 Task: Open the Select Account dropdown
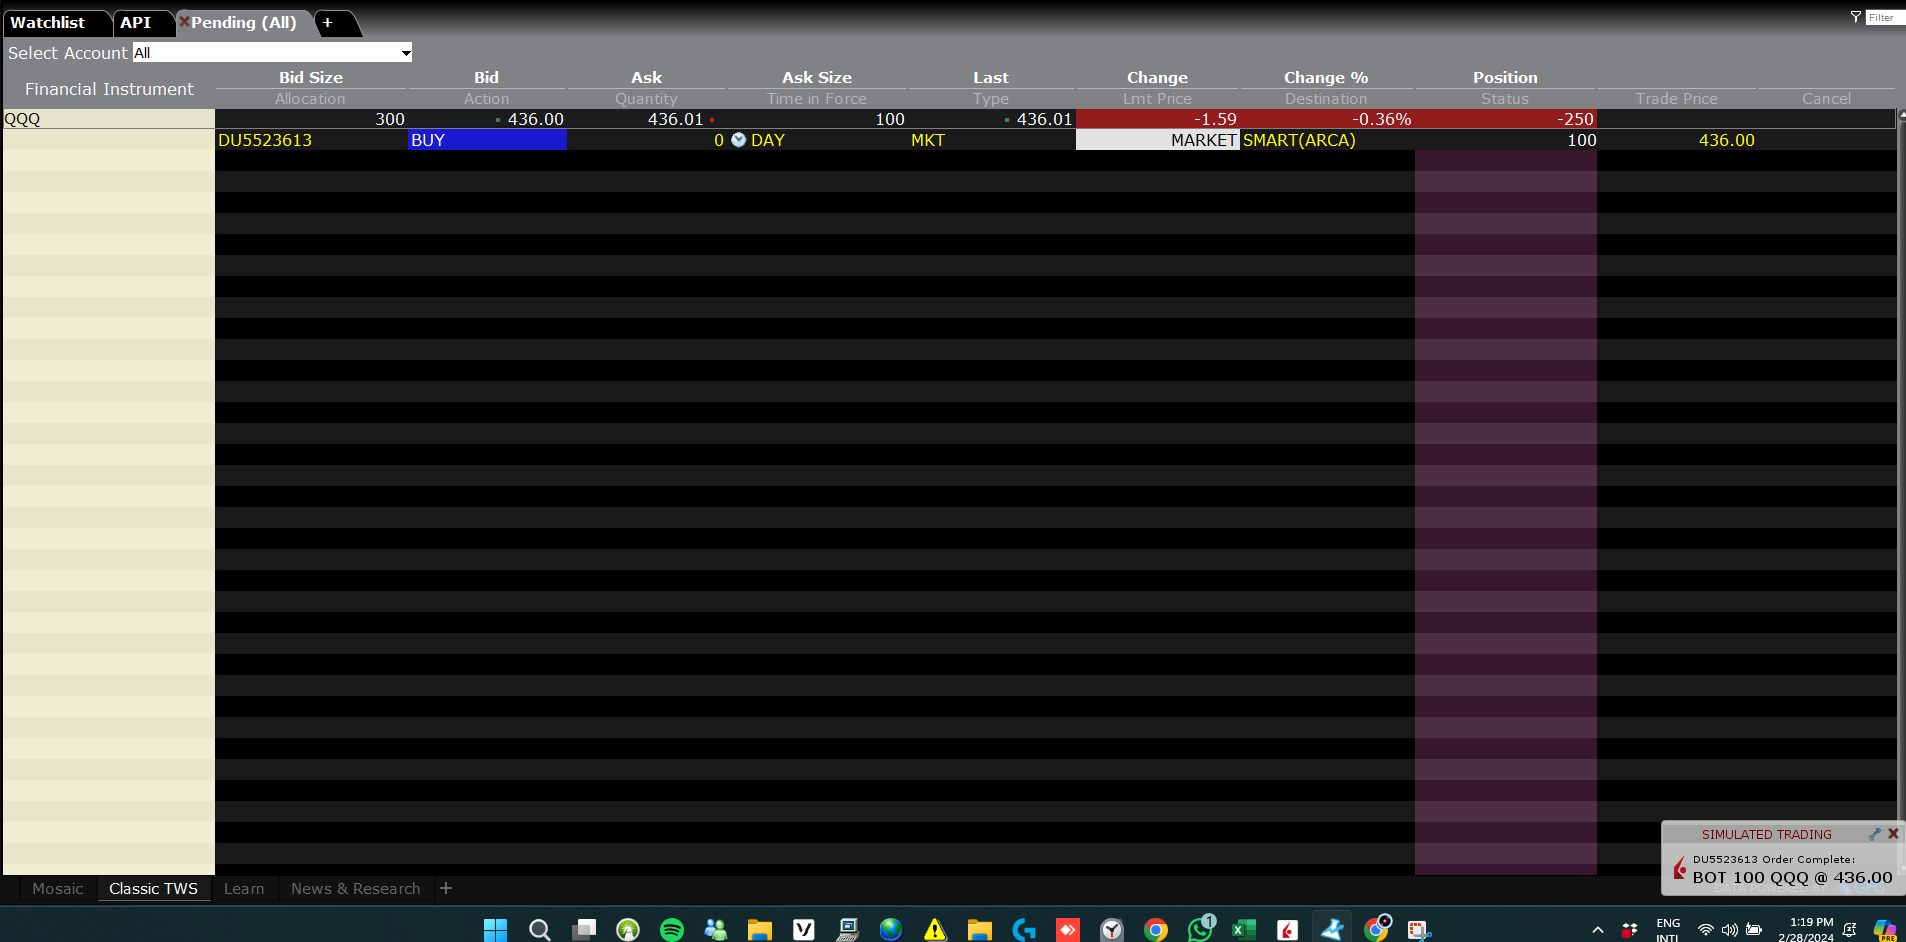(x=272, y=53)
